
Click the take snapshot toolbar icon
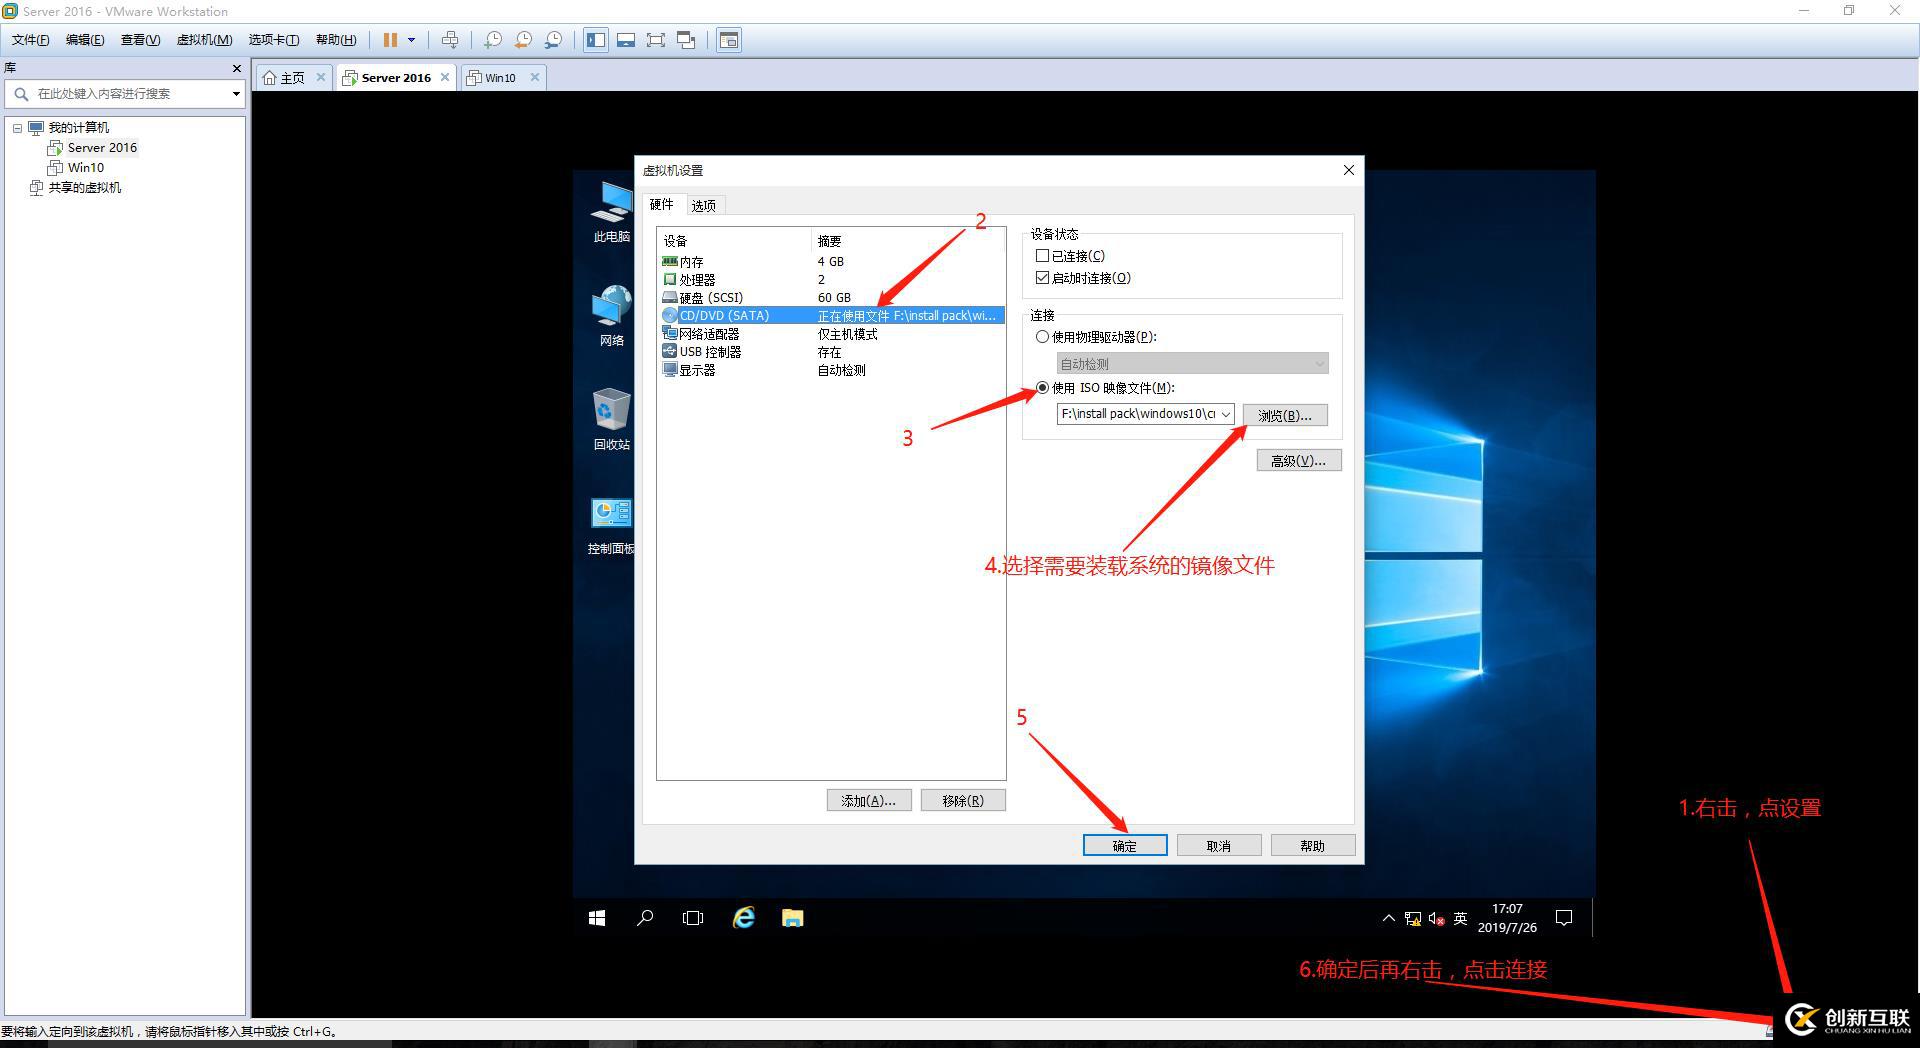(493, 40)
